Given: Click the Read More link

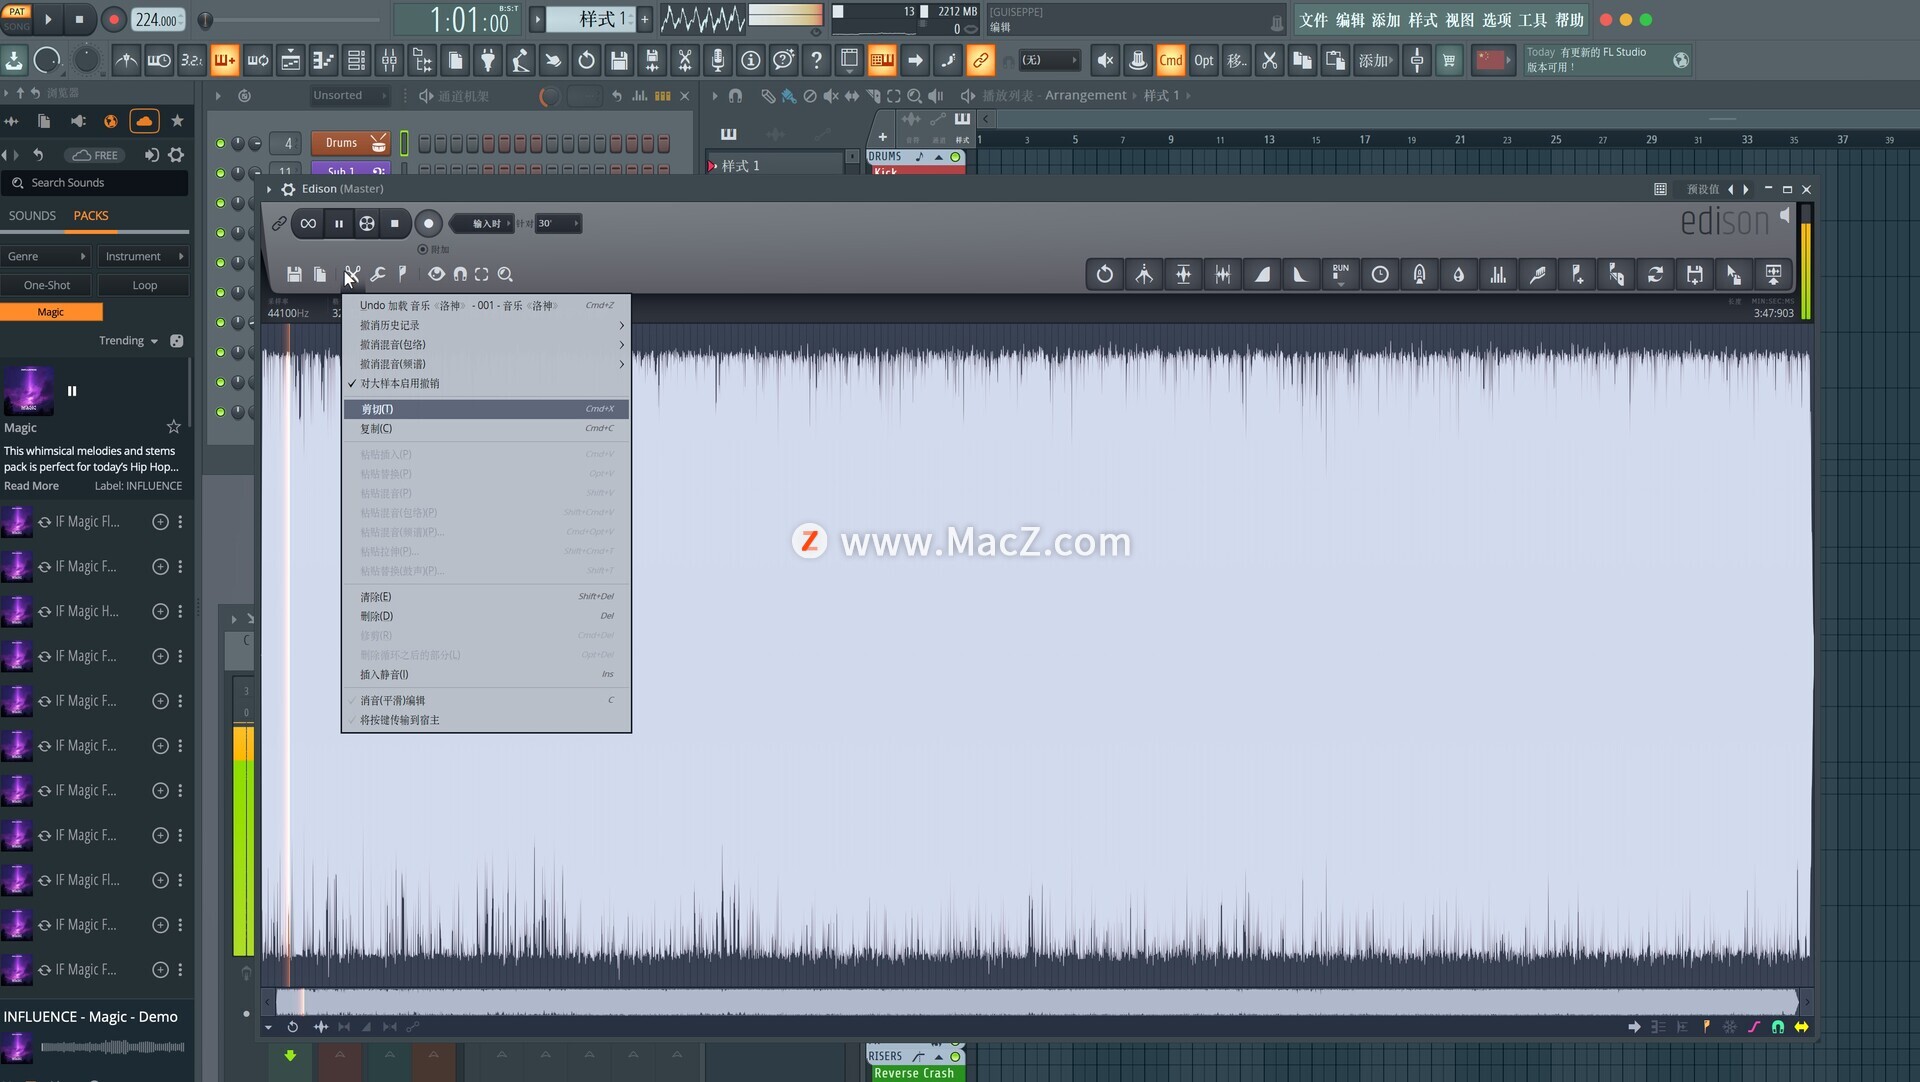Looking at the screenshot, I should (31, 486).
